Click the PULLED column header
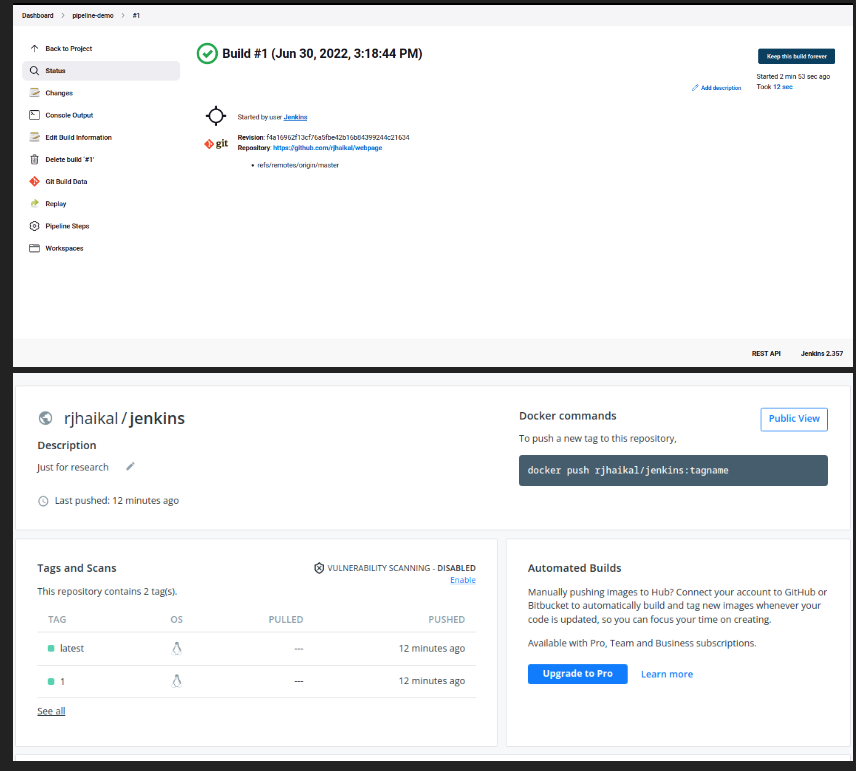 286,620
